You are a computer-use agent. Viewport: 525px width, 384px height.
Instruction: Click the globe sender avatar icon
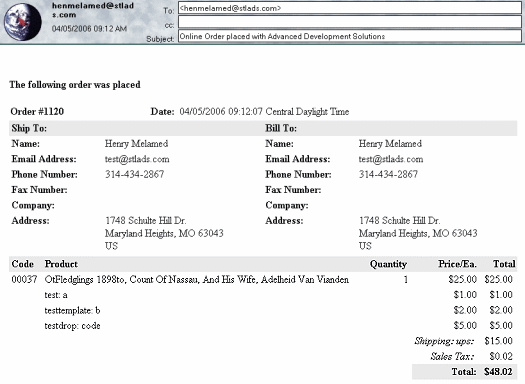(23, 22)
